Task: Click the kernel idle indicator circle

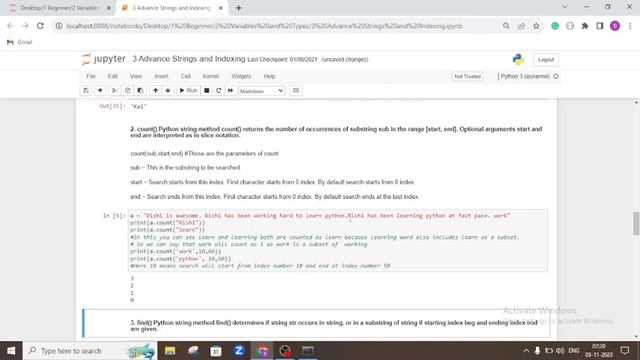Action: [x=556, y=76]
